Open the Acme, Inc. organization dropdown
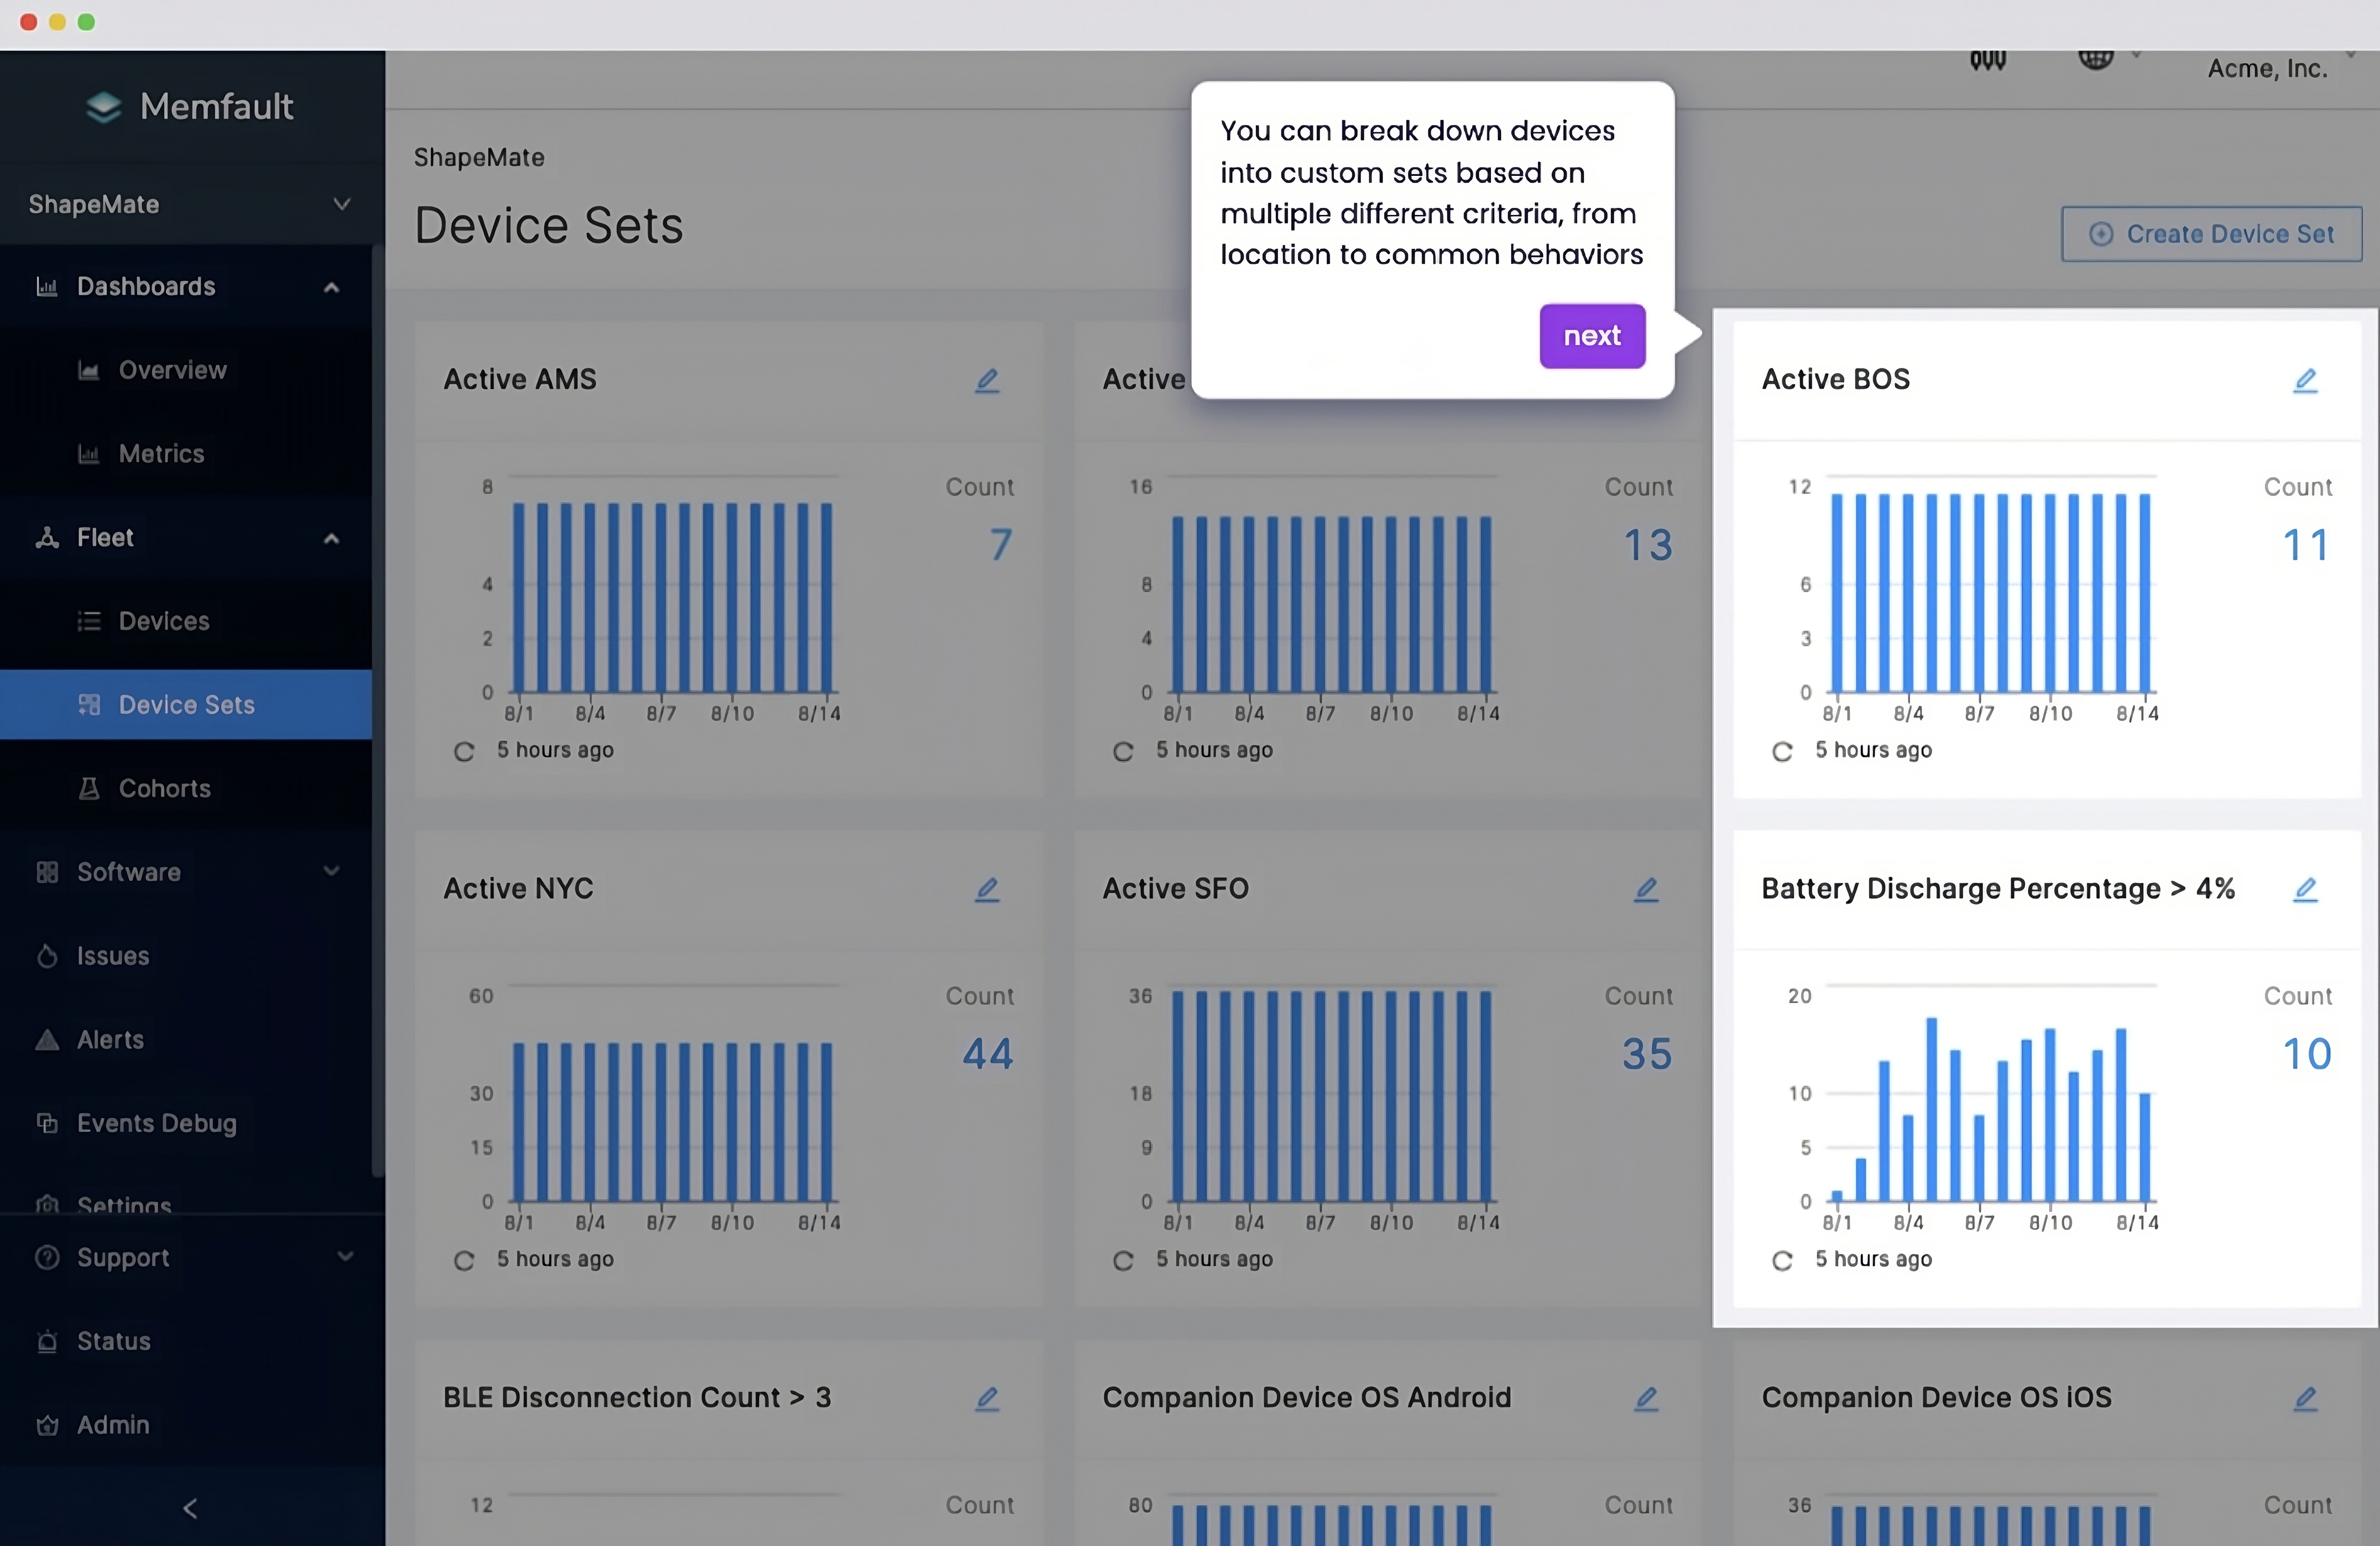The height and width of the screenshot is (1546, 2380). [x=2282, y=68]
